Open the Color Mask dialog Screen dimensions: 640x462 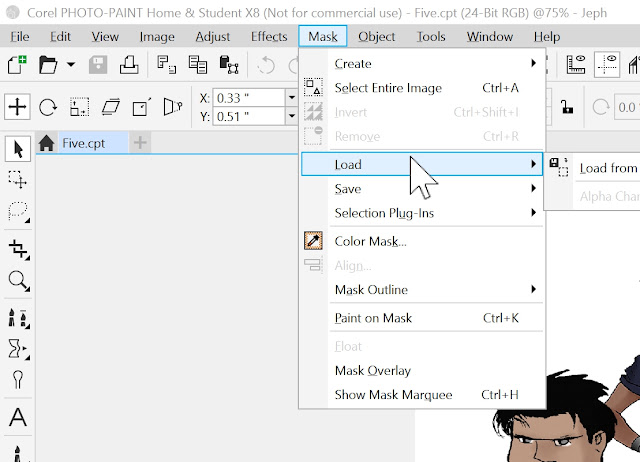click(x=422, y=241)
